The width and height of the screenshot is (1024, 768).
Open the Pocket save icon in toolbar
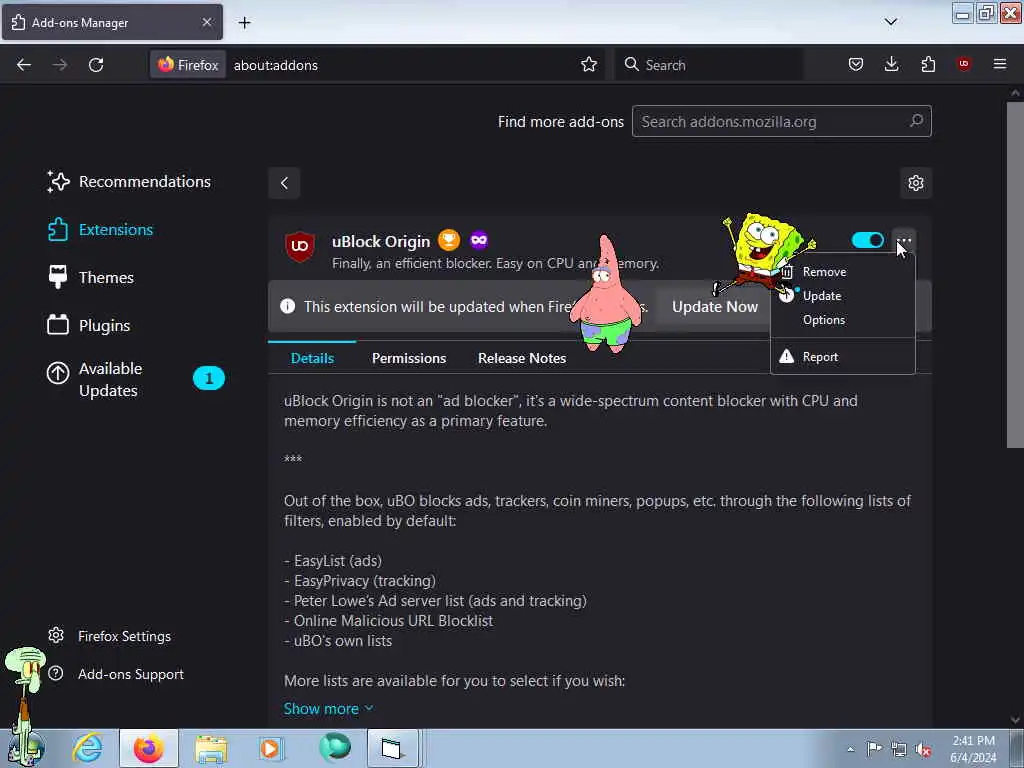(x=856, y=65)
